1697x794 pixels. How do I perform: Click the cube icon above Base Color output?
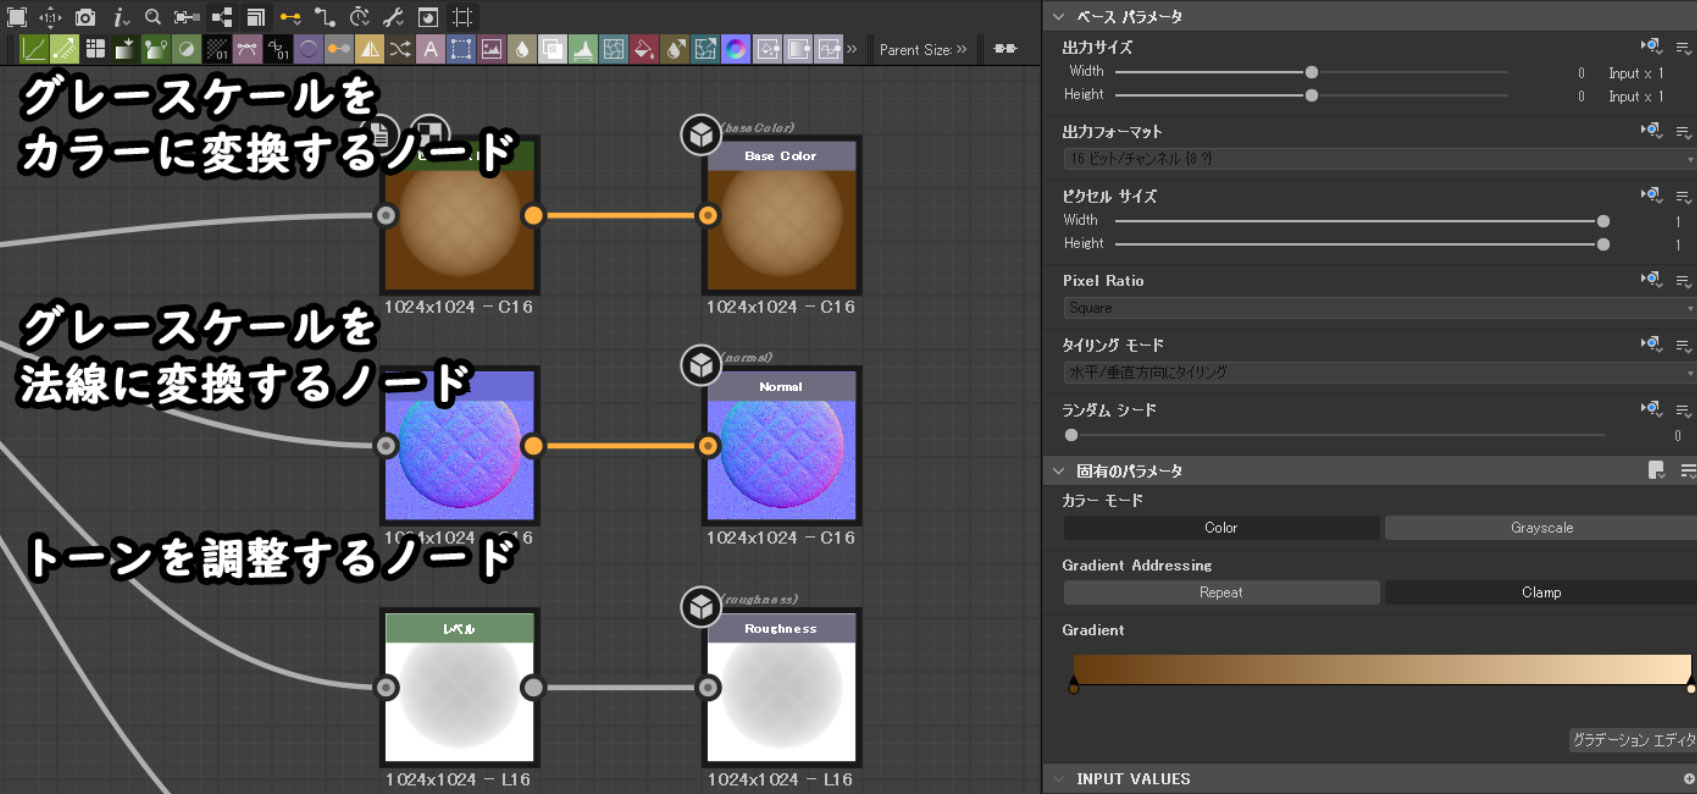click(x=701, y=135)
